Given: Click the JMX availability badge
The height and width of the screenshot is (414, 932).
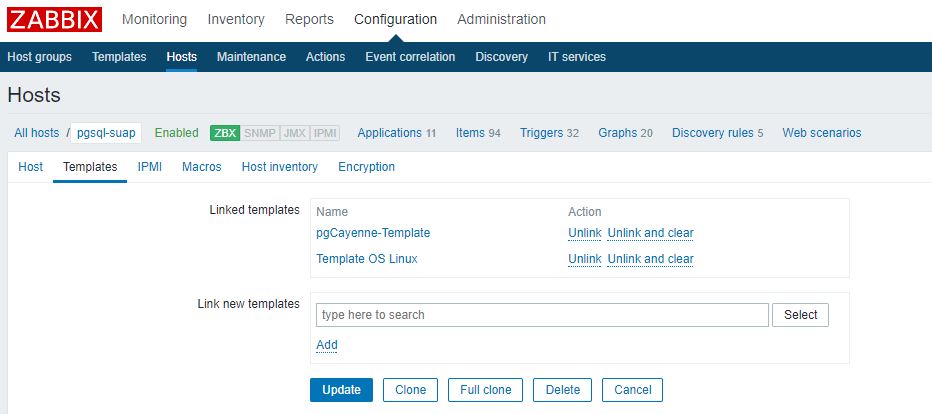Looking at the screenshot, I should point(294,133).
